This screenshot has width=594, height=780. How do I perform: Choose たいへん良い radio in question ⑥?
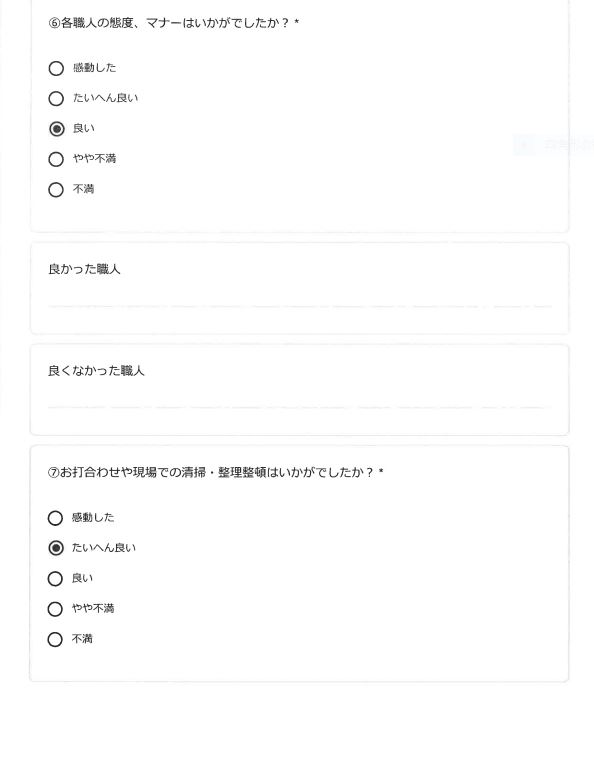(x=56, y=98)
